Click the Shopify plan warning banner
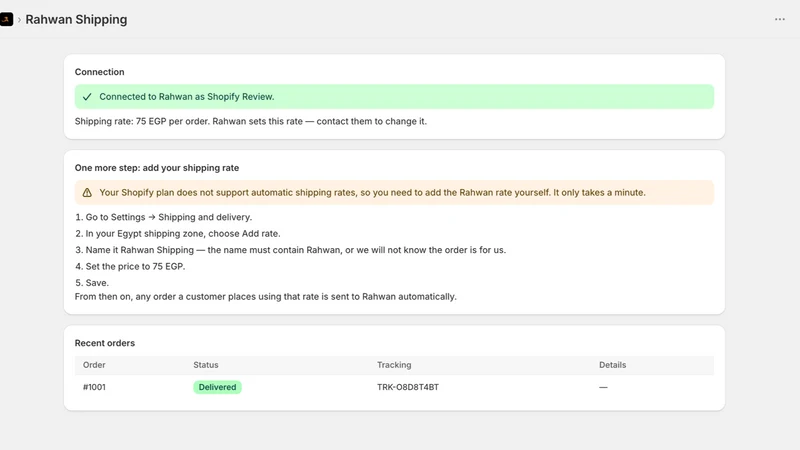 tap(394, 192)
